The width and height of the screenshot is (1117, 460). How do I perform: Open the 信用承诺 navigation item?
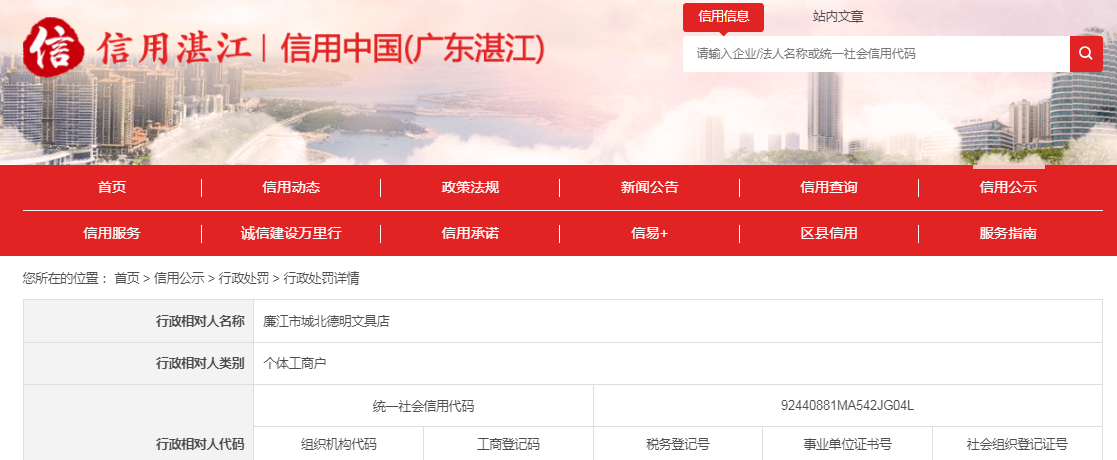click(470, 233)
